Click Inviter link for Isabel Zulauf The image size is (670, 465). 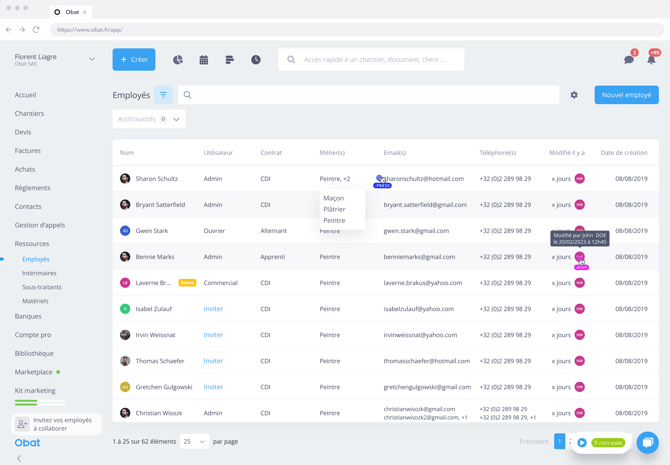(213, 309)
